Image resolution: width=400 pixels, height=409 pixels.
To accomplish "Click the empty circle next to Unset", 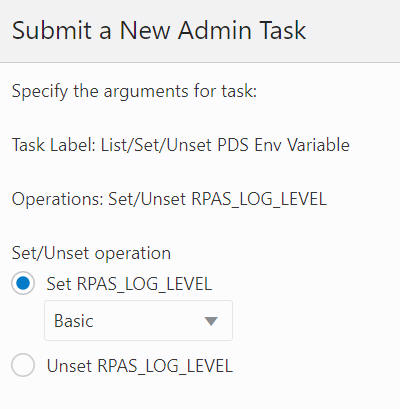I will click(23, 365).
